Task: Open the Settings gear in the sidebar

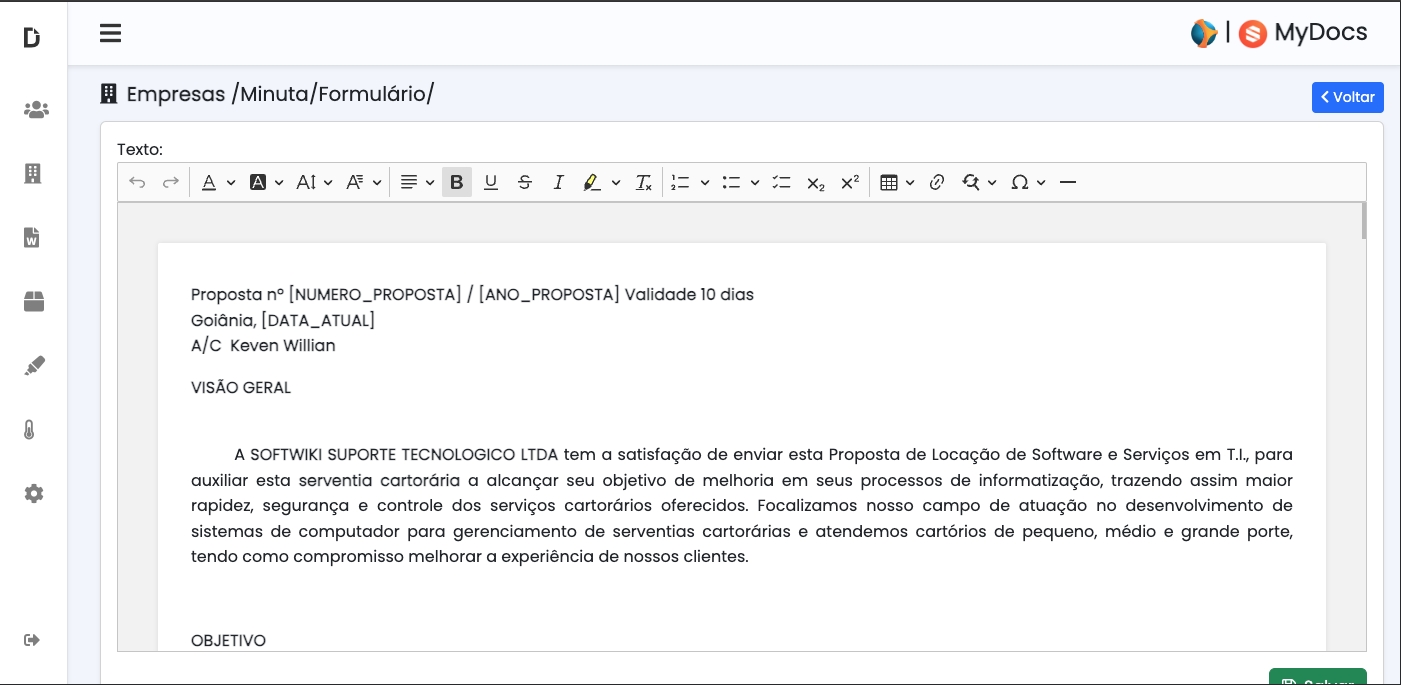Action: (x=33, y=493)
